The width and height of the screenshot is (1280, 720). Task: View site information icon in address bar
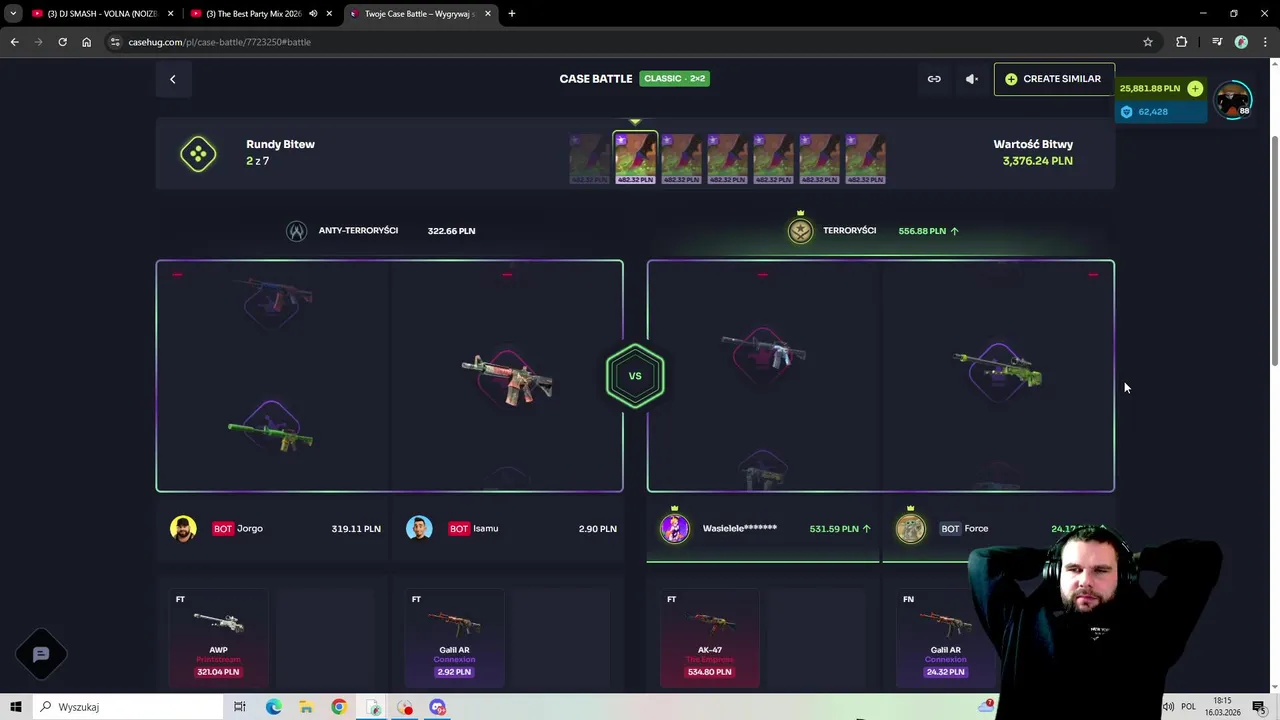coord(116,42)
